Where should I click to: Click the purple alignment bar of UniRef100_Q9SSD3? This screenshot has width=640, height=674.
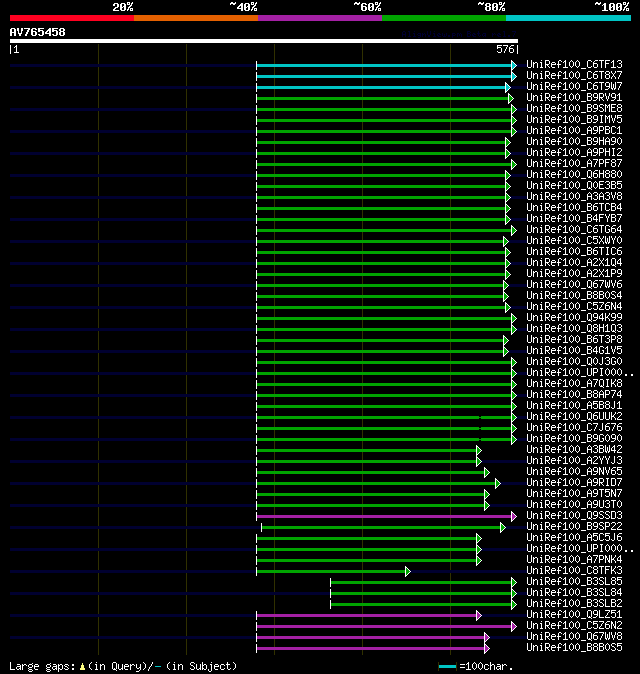click(384, 517)
